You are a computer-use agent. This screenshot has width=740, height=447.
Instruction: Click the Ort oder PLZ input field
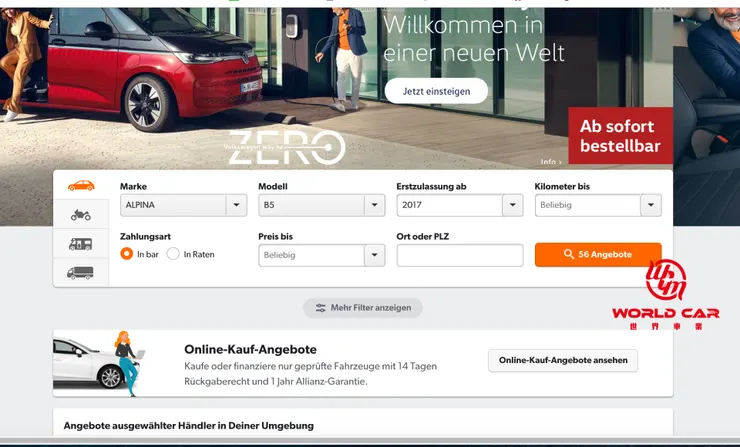click(460, 255)
